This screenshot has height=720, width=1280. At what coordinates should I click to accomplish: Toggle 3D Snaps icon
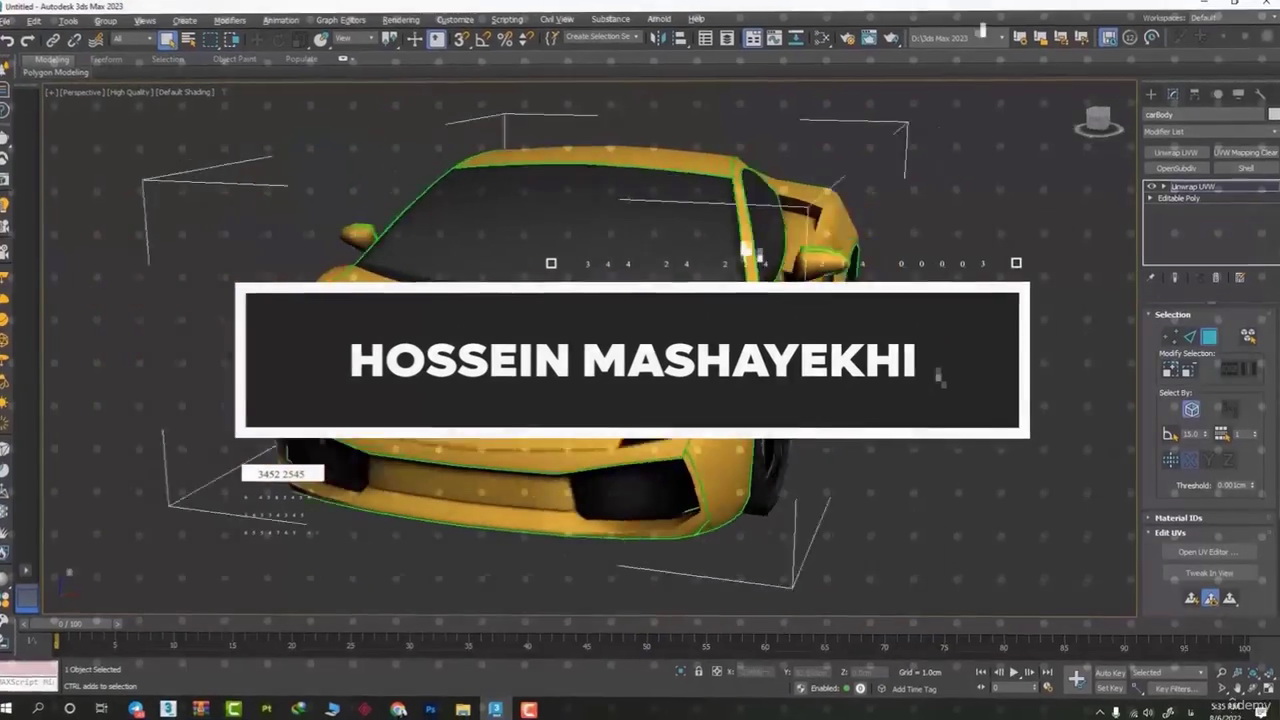pyautogui.click(x=461, y=39)
